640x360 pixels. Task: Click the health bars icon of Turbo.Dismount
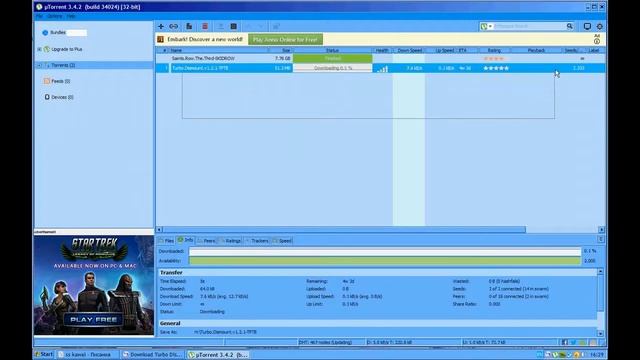[382, 69]
